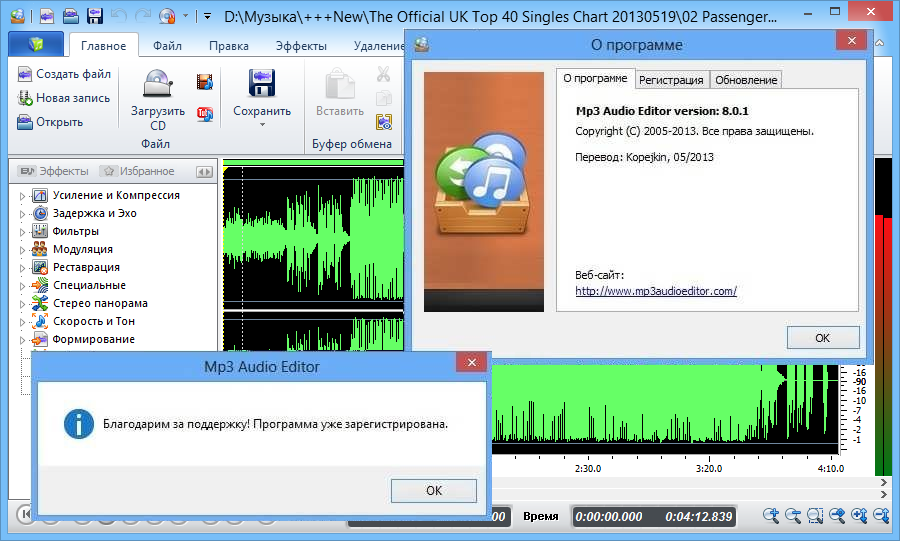Click the new file icon in quick access toolbar
Viewport: 900px width, 541px height.
pos(46,15)
